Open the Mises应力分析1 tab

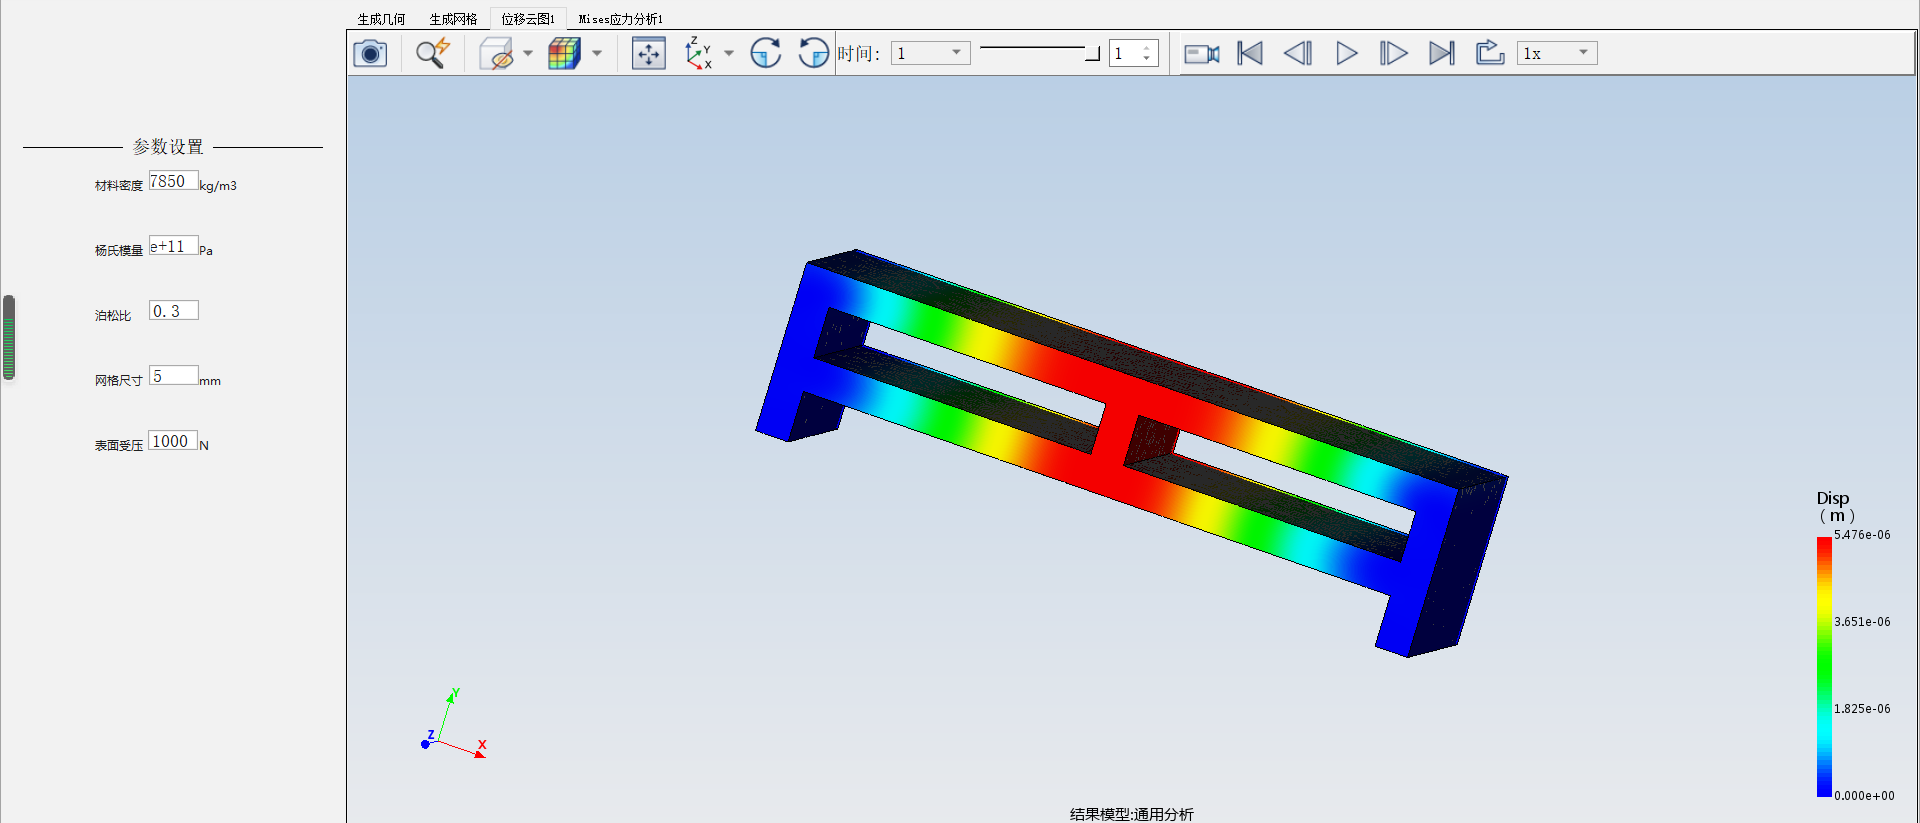click(x=621, y=19)
